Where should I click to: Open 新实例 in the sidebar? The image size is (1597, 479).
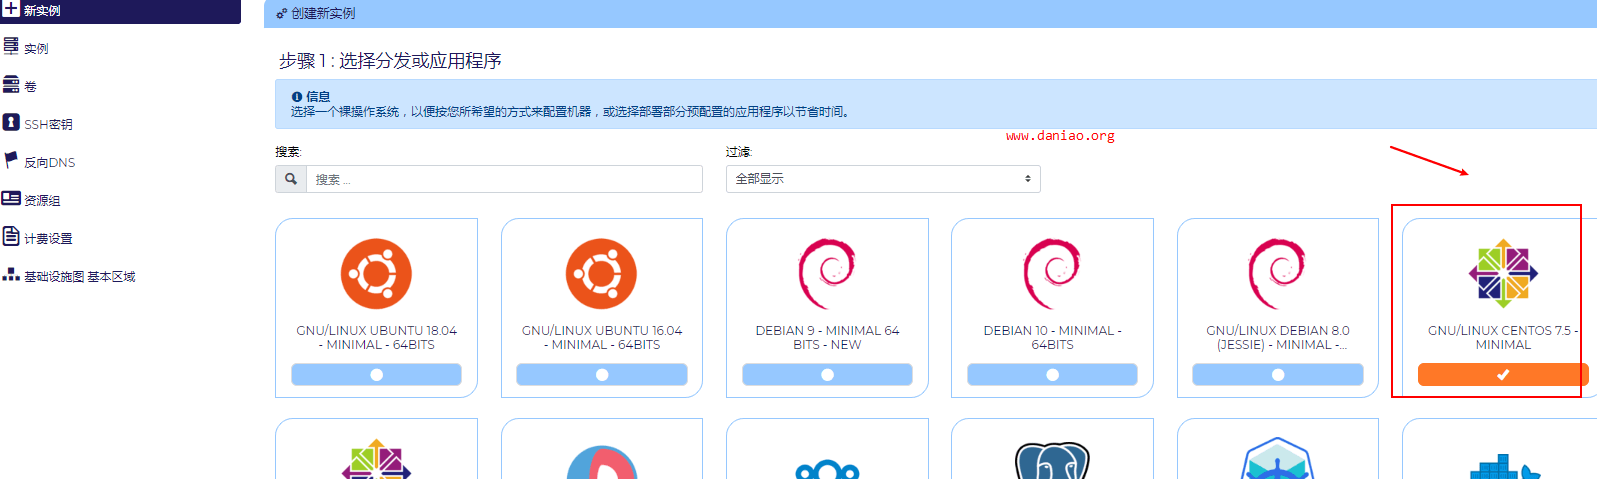[x=120, y=10]
